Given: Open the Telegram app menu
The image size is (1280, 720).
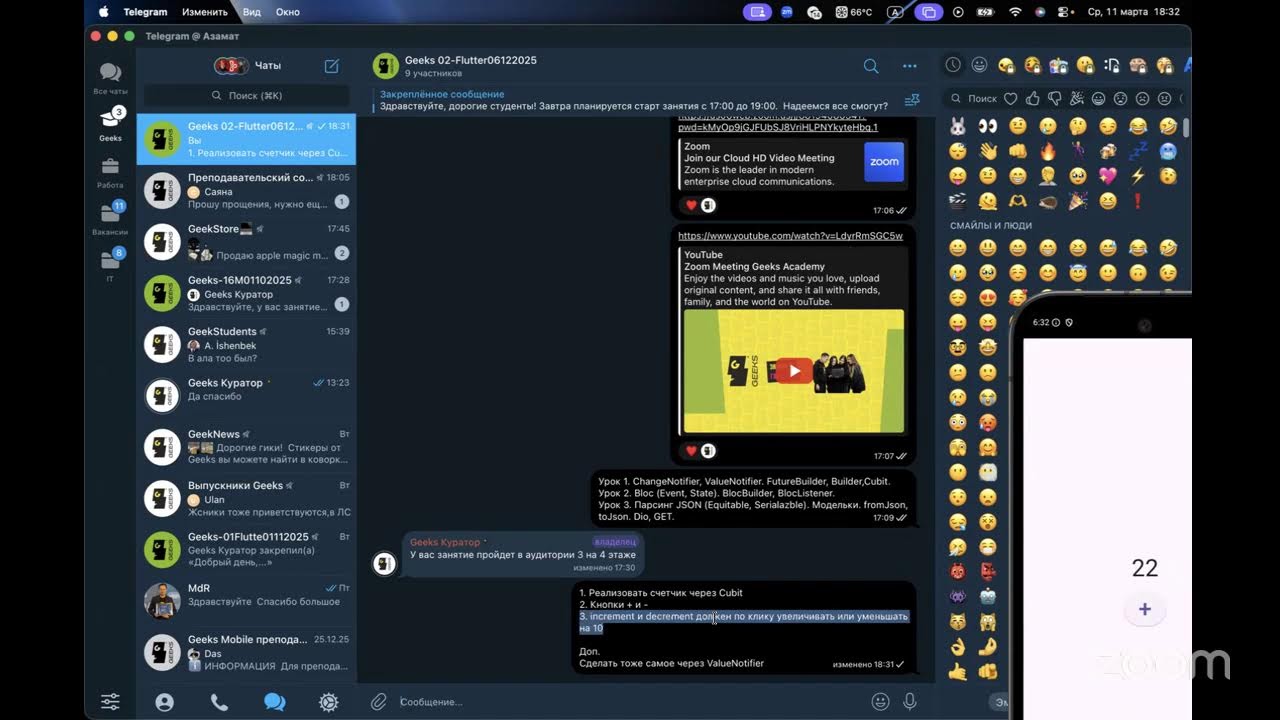Looking at the screenshot, I should [x=145, y=12].
